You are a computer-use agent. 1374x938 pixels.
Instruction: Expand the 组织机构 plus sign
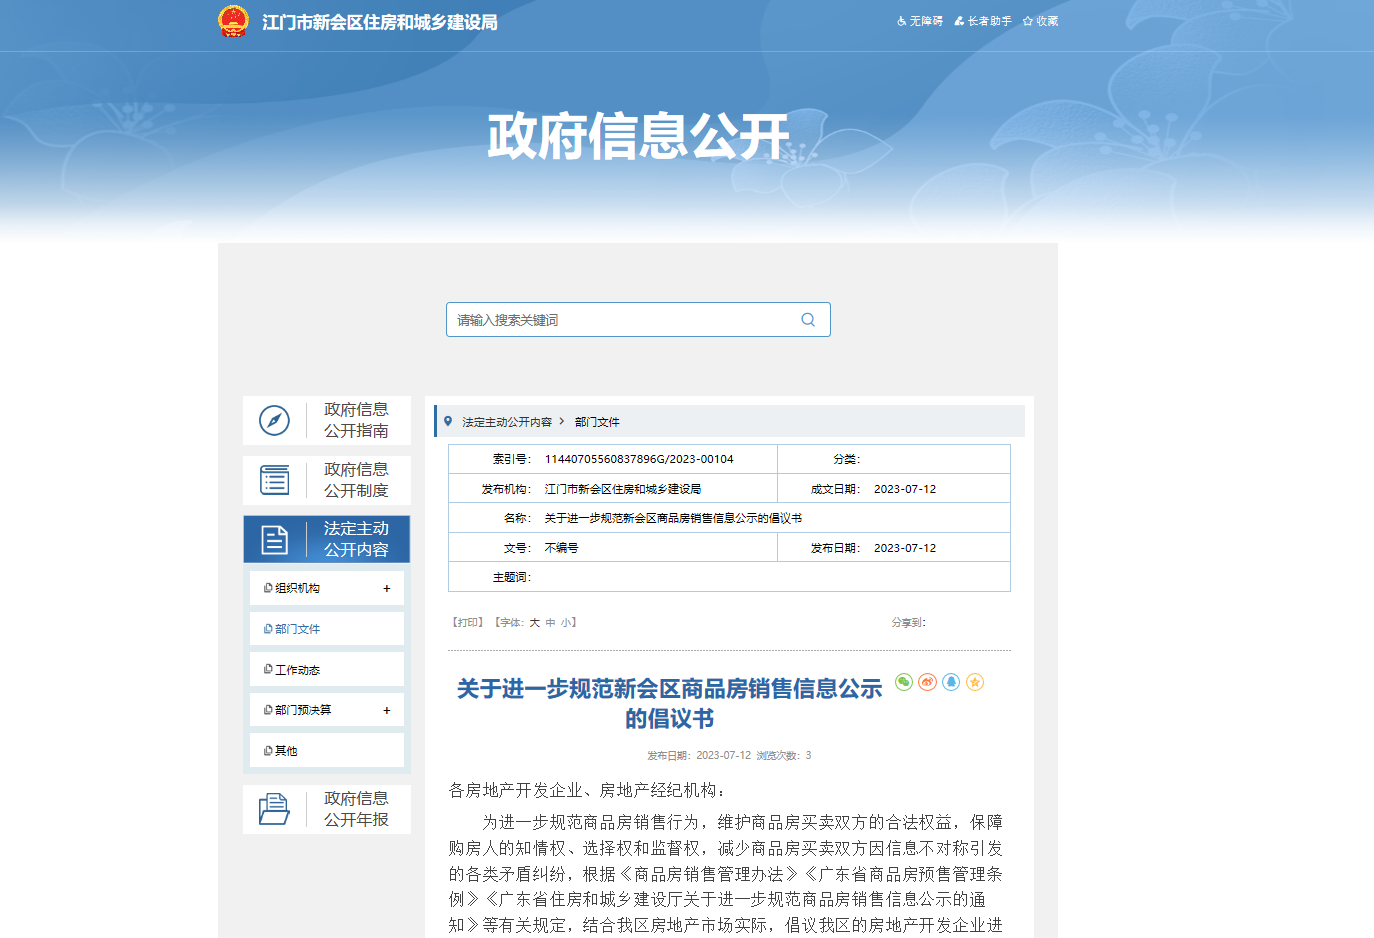tap(387, 588)
